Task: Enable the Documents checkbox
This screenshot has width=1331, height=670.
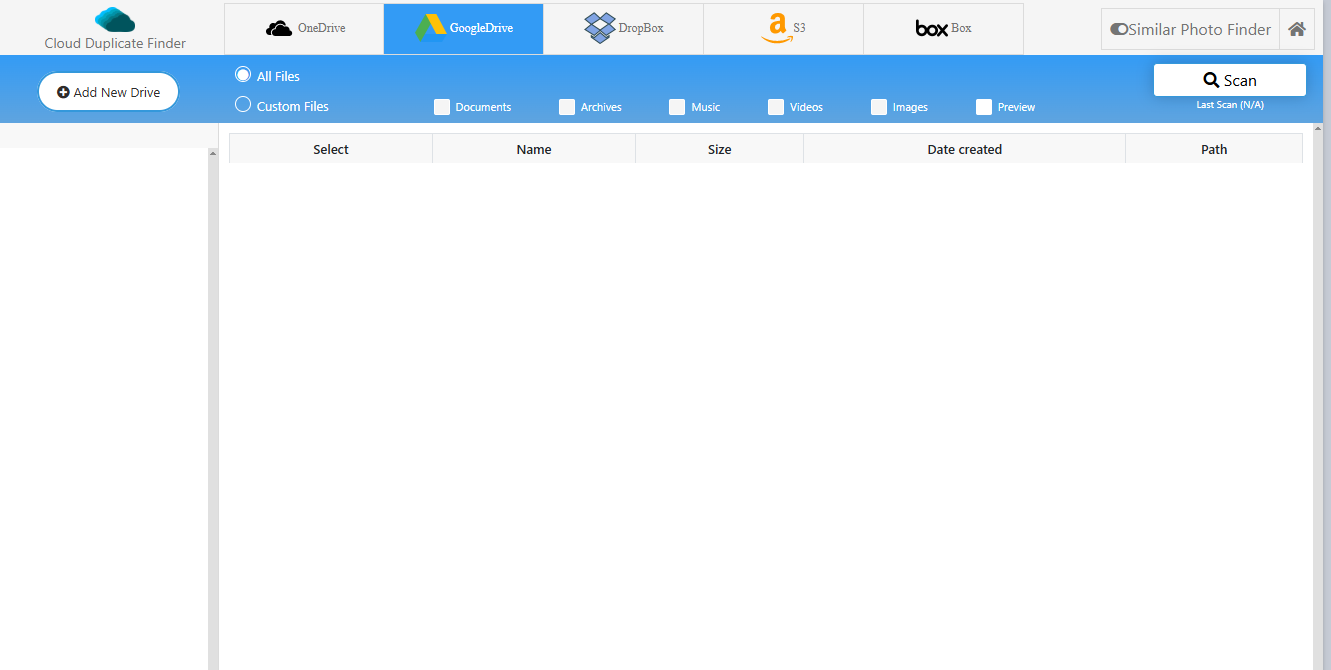Action: [442, 107]
